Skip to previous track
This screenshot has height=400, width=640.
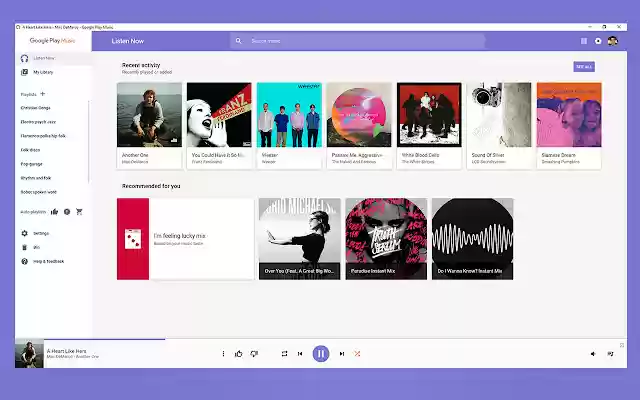pyautogui.click(x=300, y=353)
